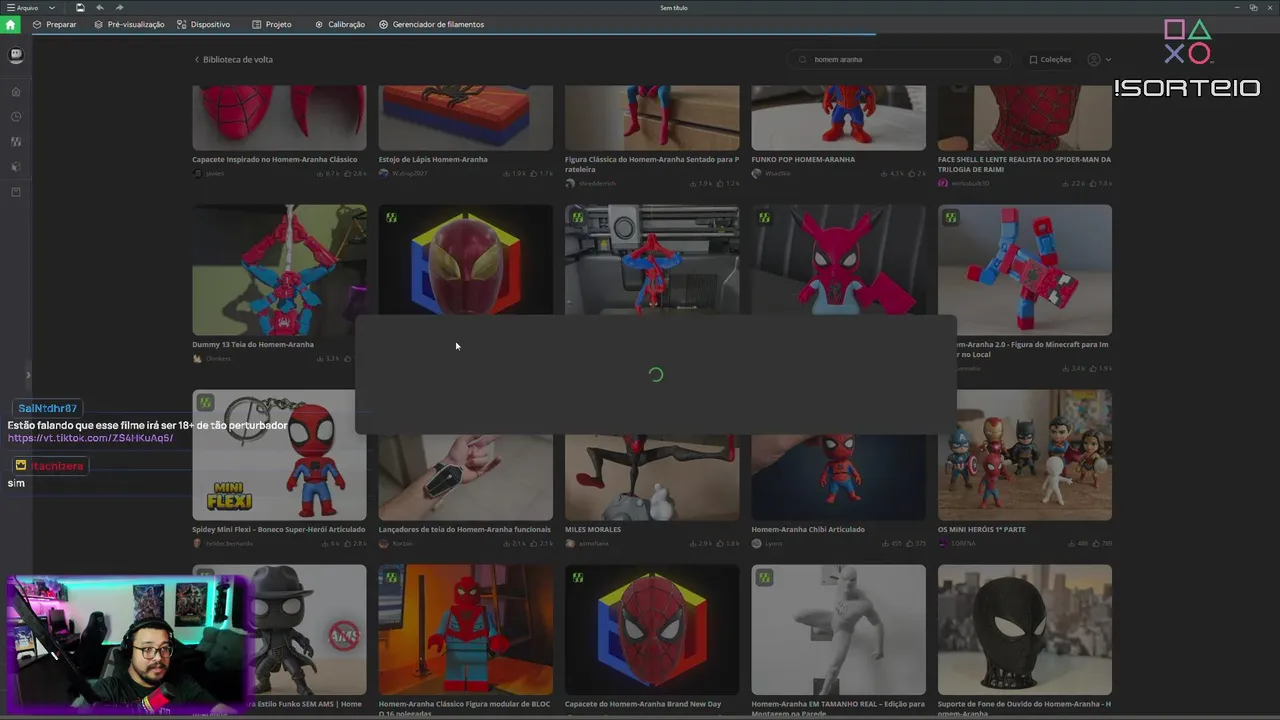Switch to the Calibração tab
The height and width of the screenshot is (720, 1280).
(340, 24)
